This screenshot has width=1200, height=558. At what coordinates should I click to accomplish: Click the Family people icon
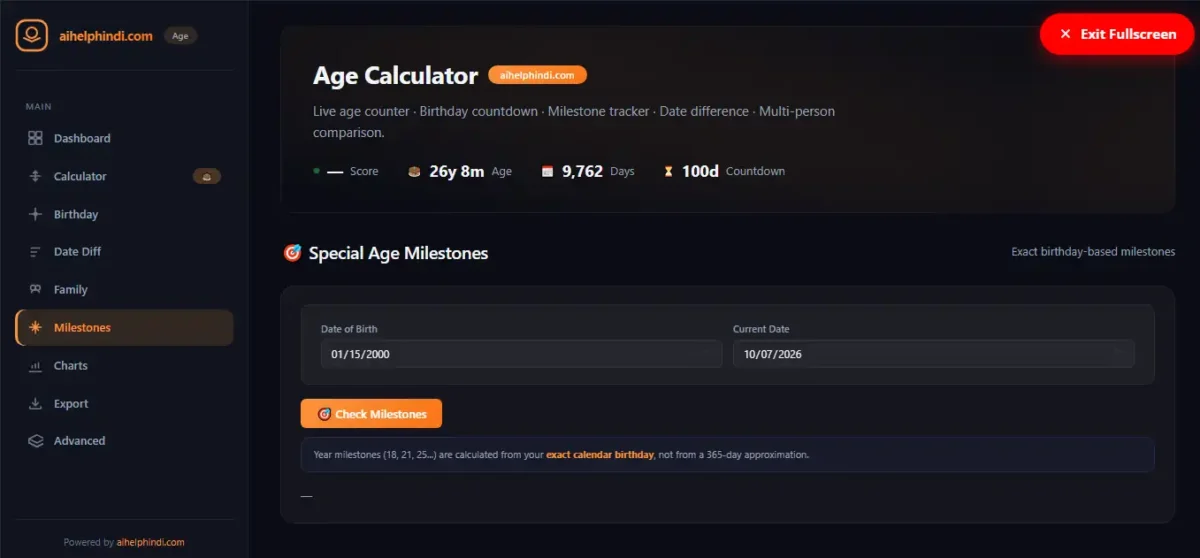point(35,290)
